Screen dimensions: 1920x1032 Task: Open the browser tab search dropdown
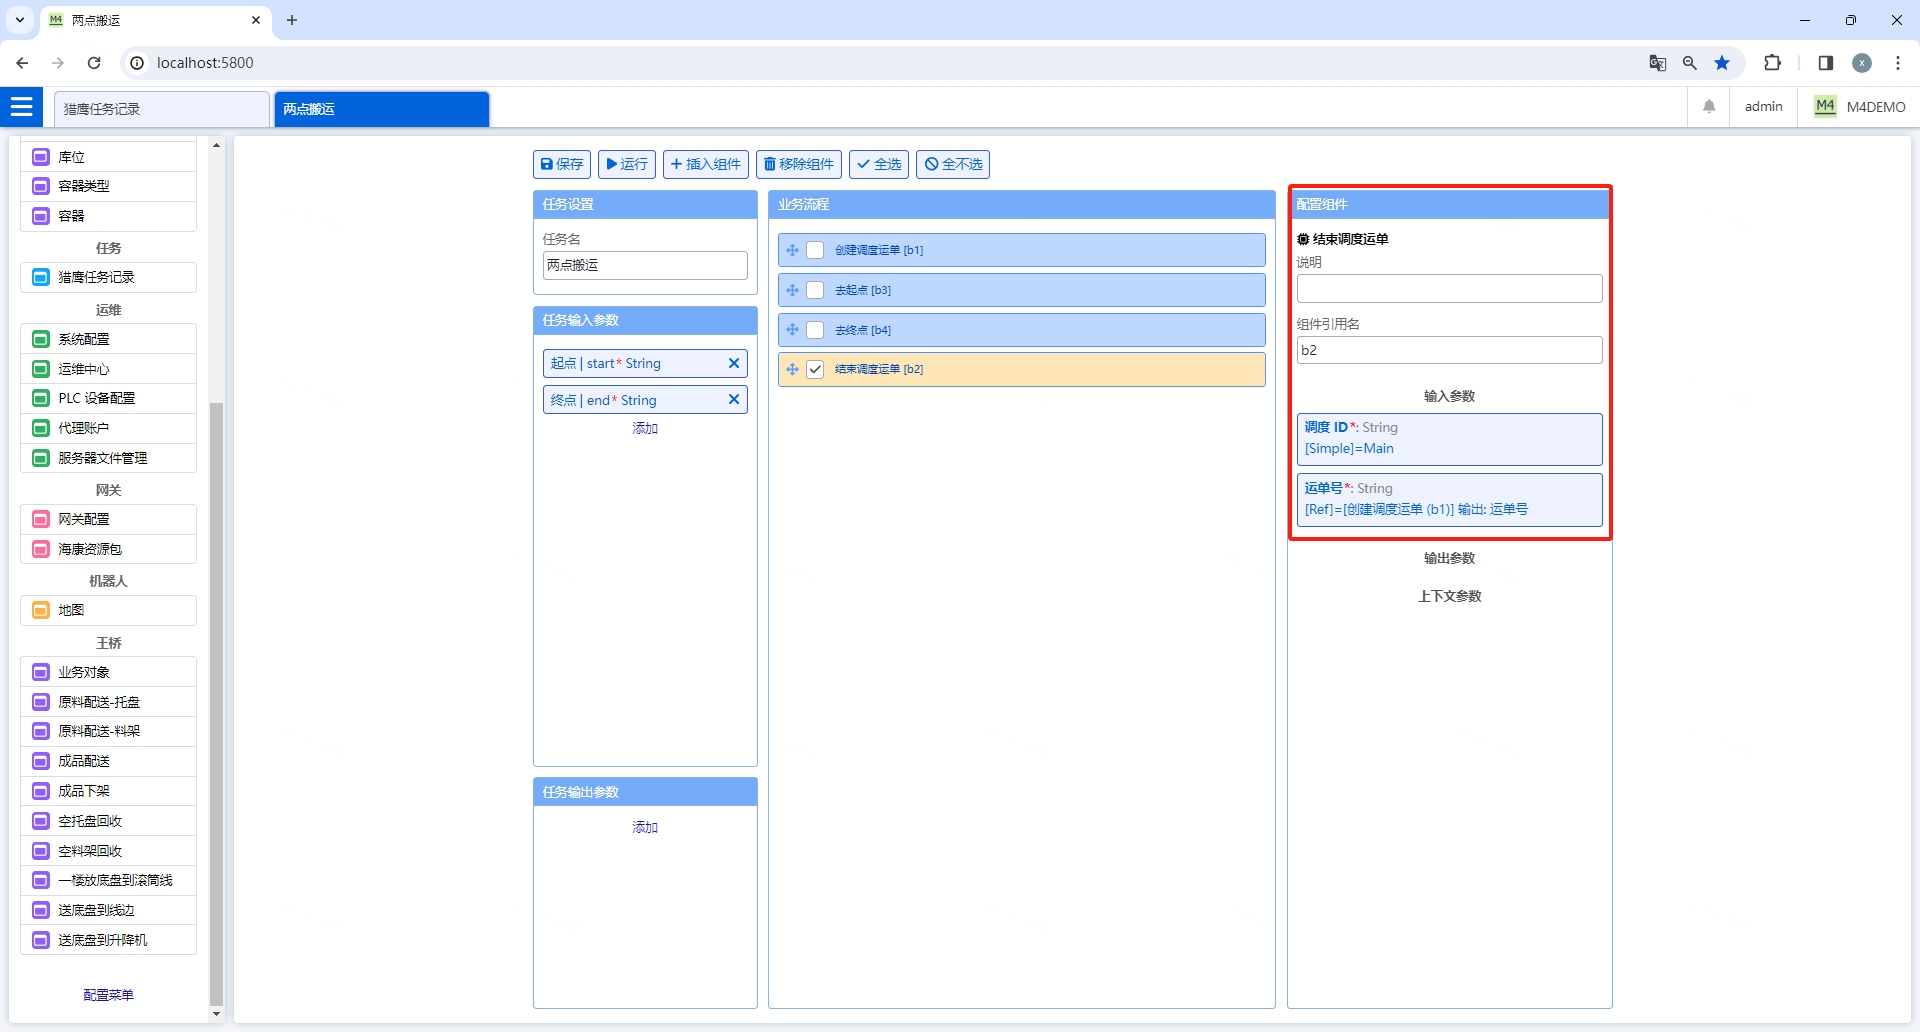19,20
